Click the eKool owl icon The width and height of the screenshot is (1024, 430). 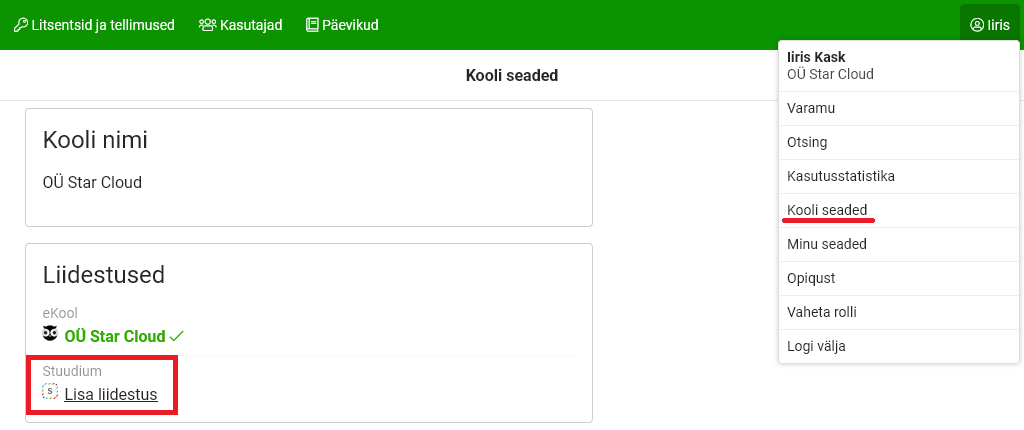tap(50, 334)
